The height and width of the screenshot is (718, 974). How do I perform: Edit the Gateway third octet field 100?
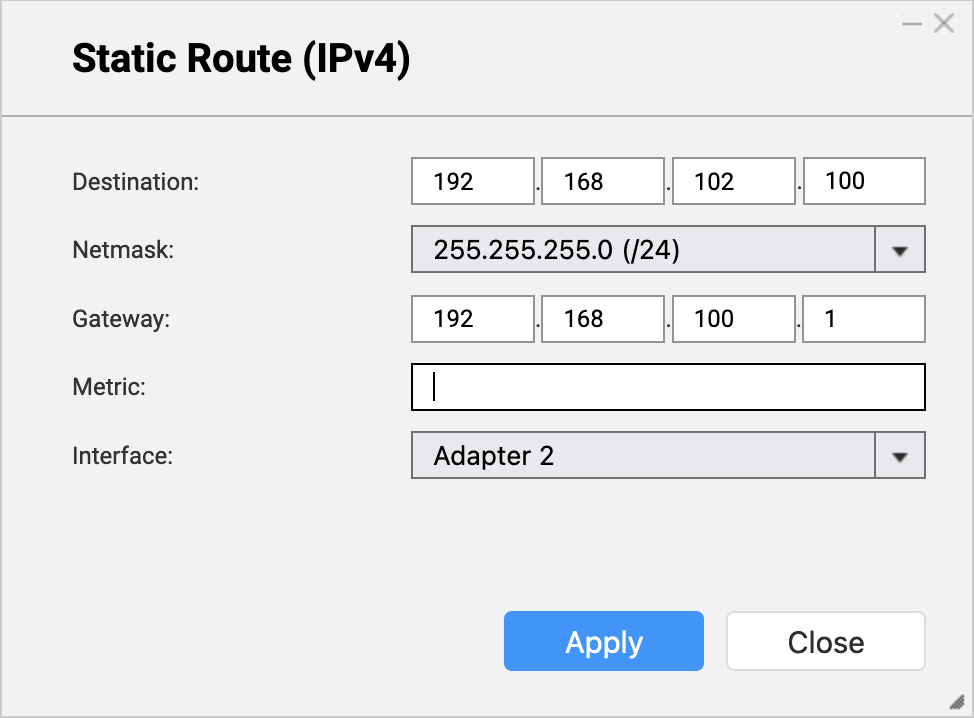point(734,319)
